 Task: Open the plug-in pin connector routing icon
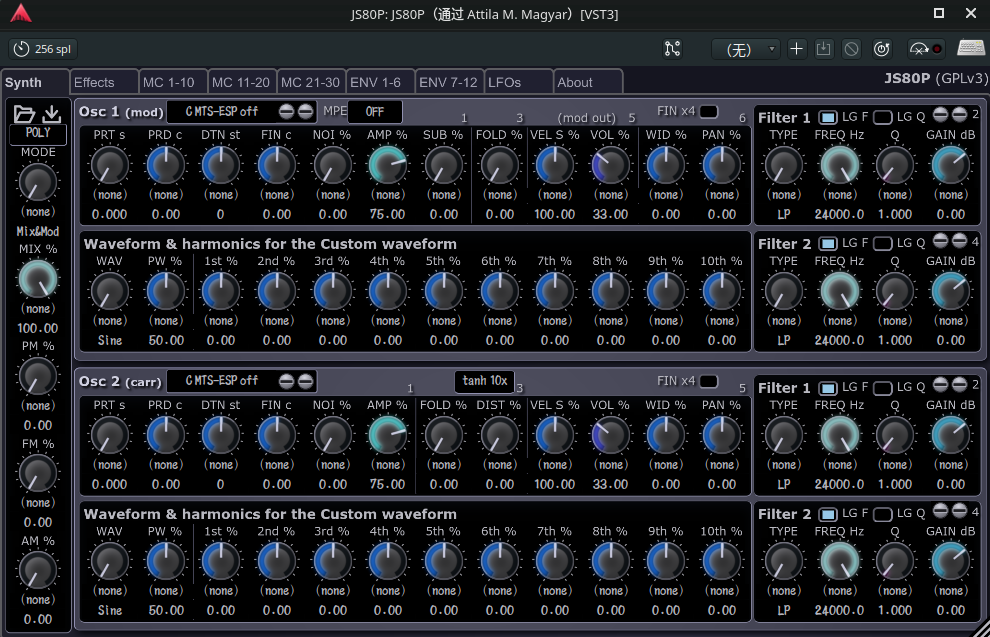tap(672, 49)
